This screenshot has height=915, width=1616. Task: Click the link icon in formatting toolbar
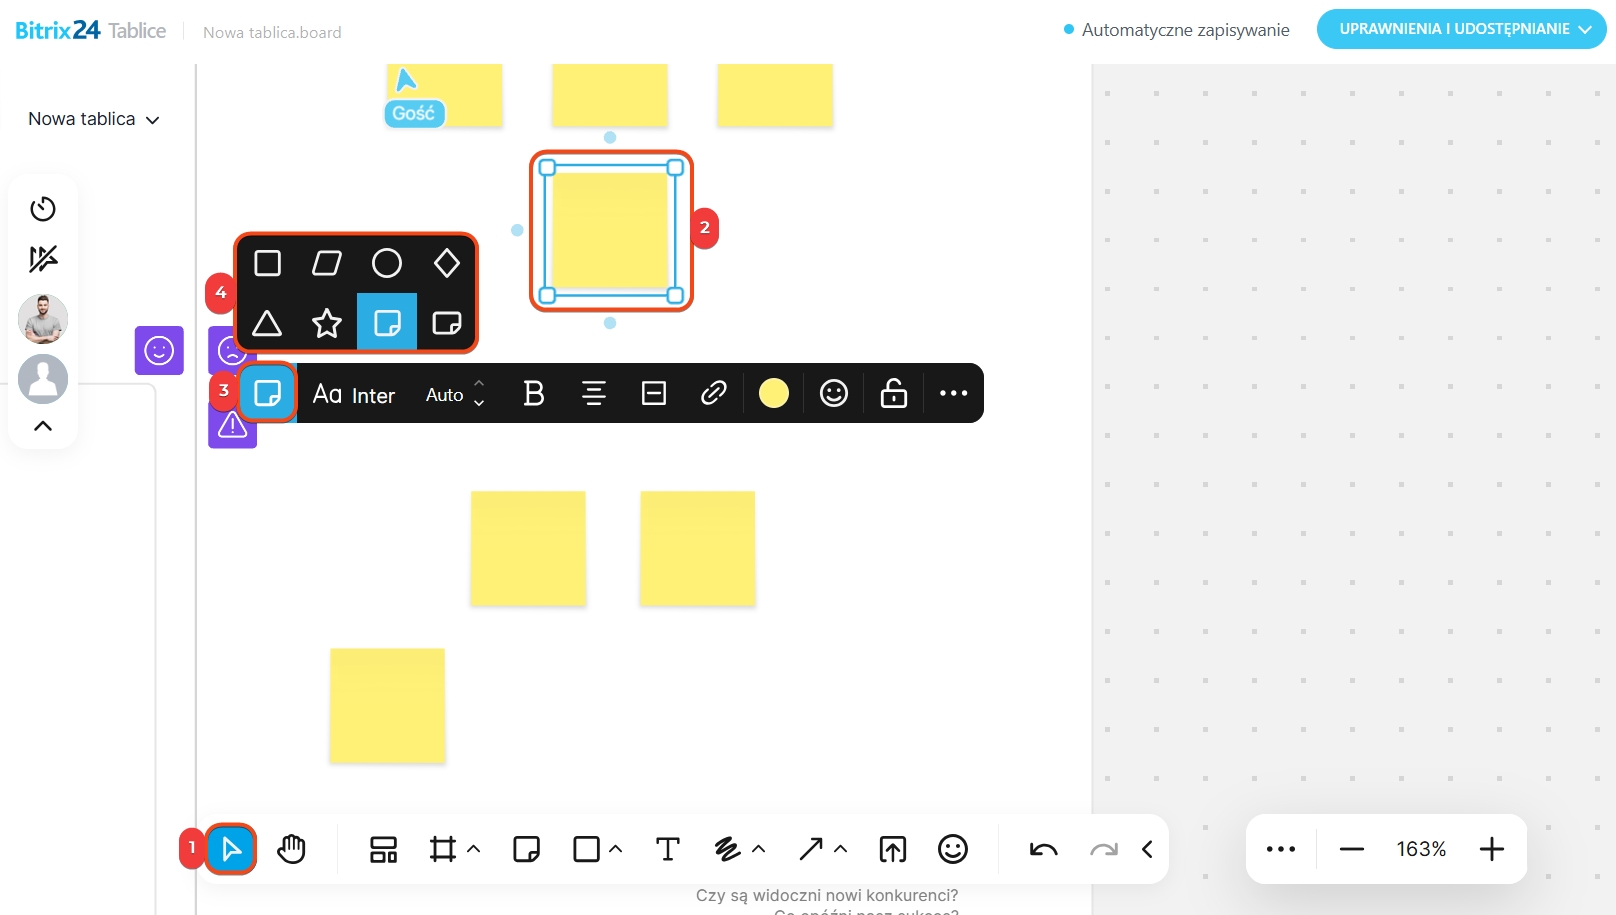coord(713,393)
